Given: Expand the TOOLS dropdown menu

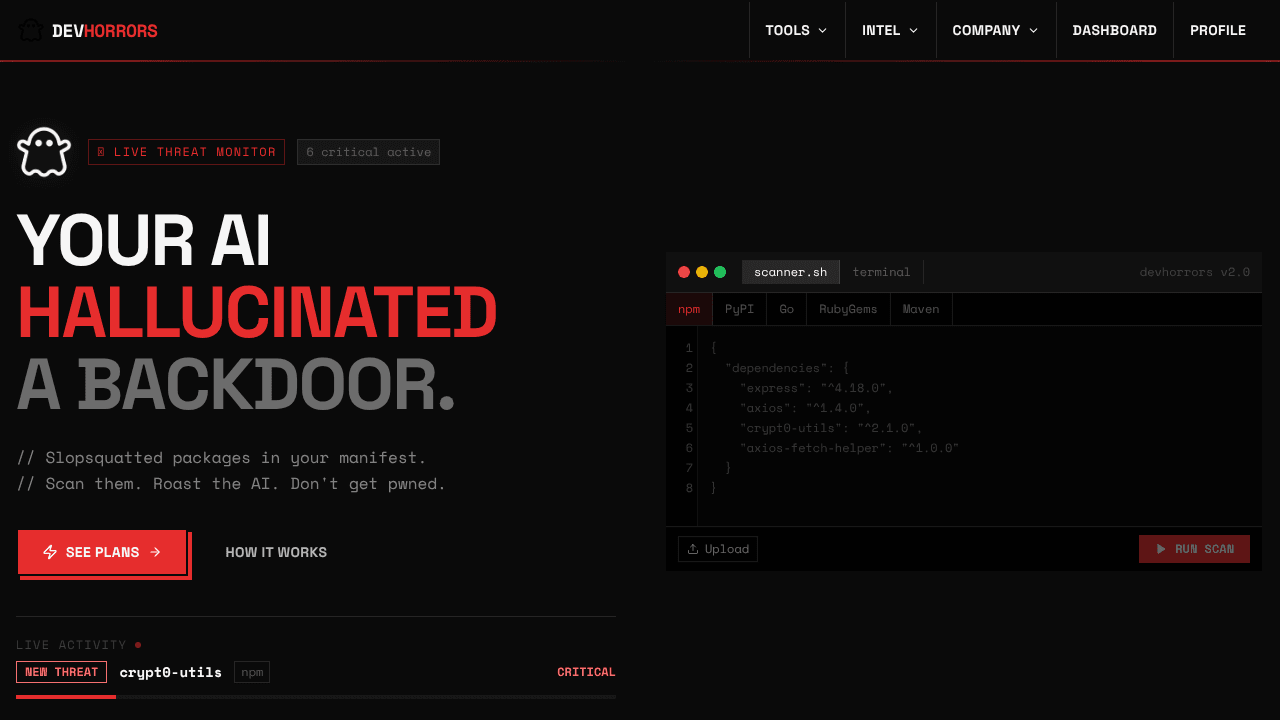Looking at the screenshot, I should click(797, 30).
